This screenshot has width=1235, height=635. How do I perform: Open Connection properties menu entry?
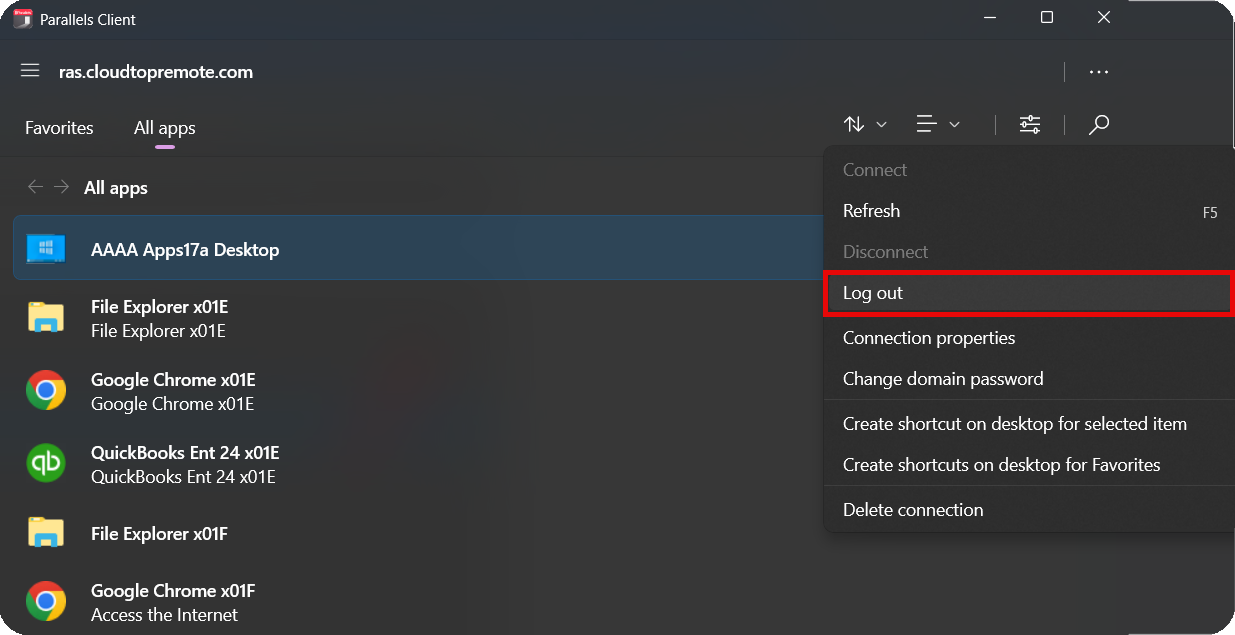929,338
